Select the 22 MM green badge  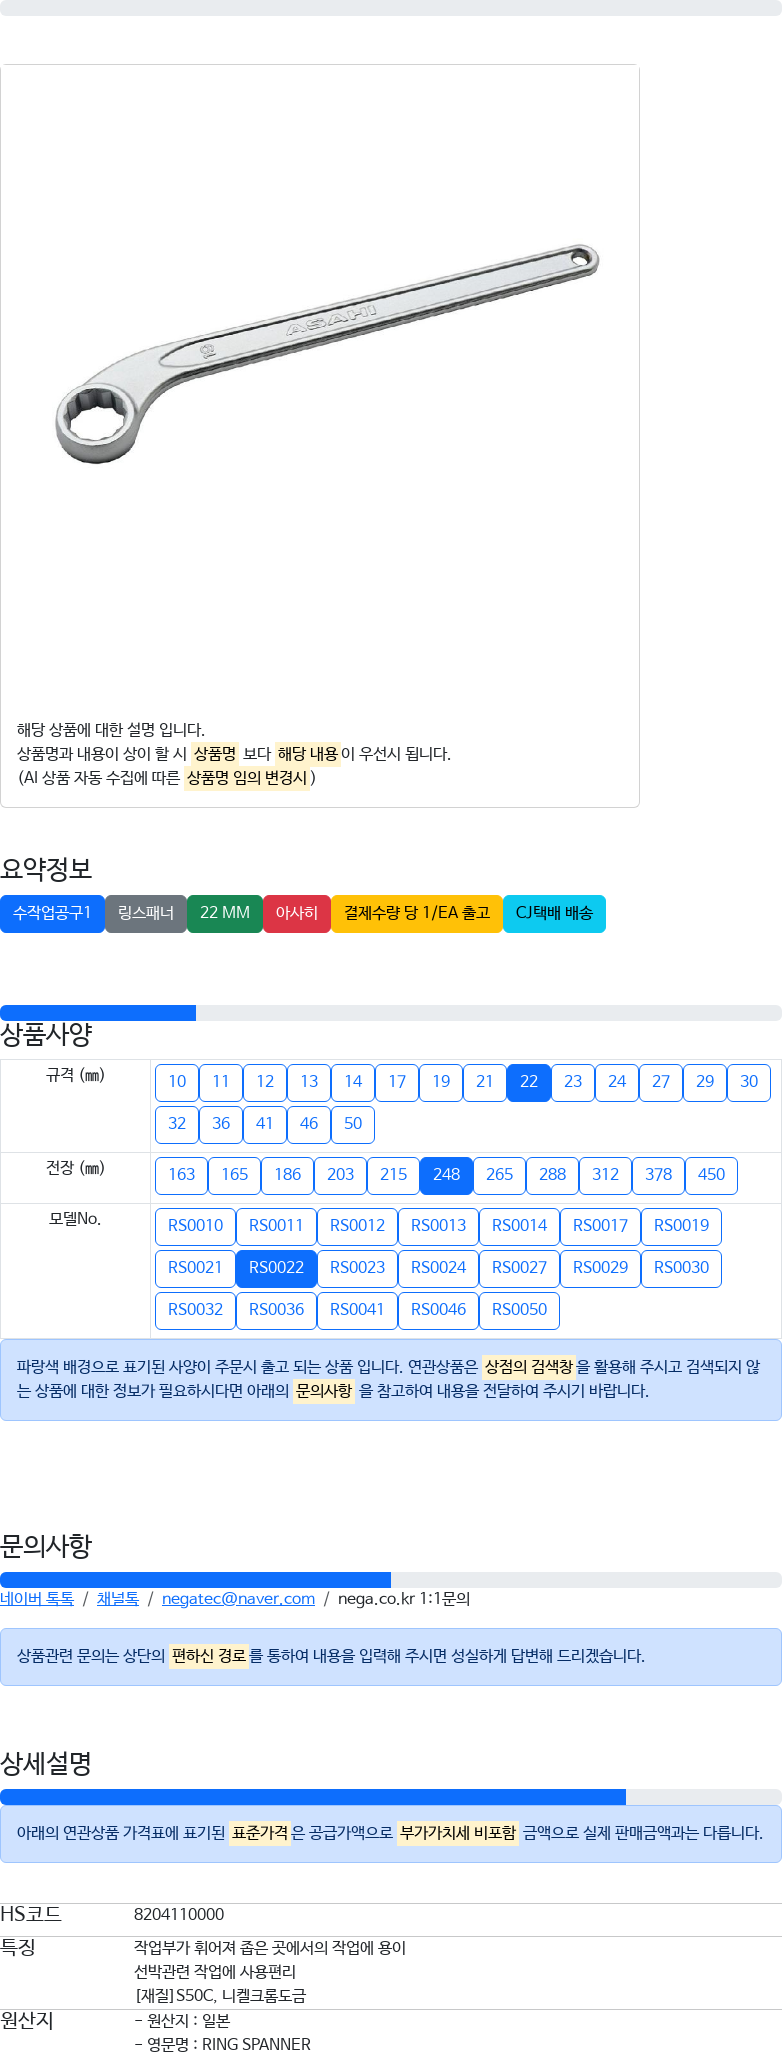coord(225,913)
